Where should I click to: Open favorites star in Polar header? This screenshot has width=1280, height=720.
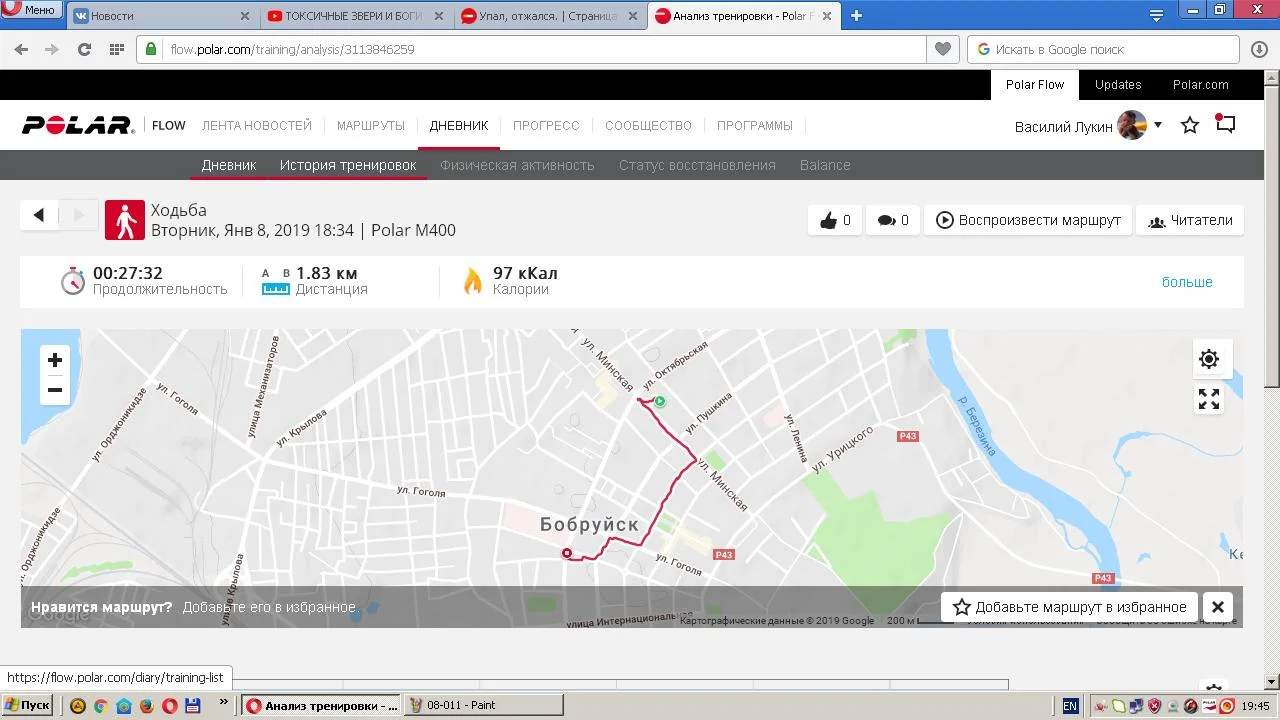coord(1190,125)
